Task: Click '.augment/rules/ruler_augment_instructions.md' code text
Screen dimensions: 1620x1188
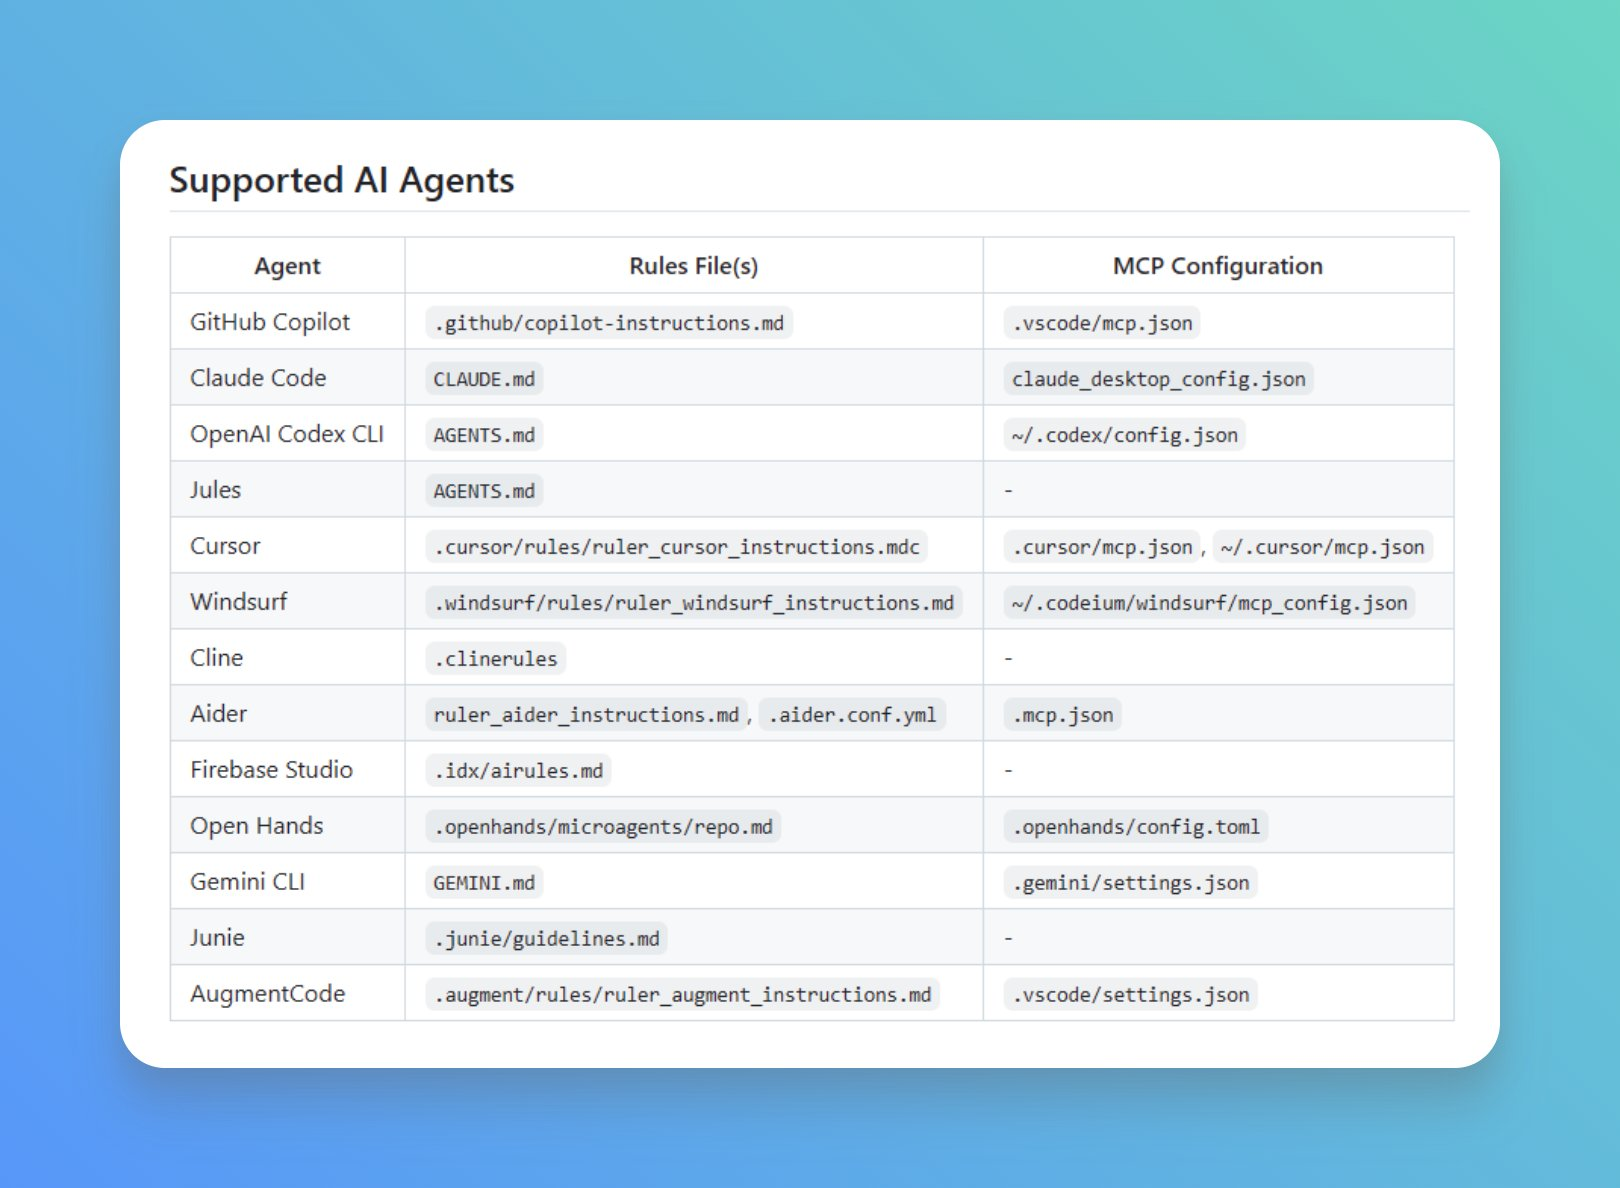Action: point(683,995)
